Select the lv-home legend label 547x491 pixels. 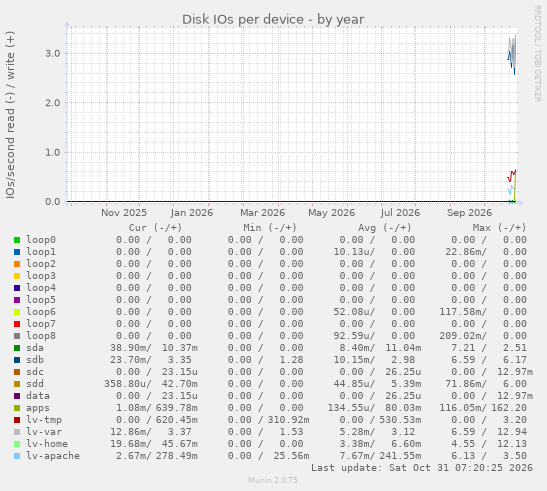[x=47, y=444]
